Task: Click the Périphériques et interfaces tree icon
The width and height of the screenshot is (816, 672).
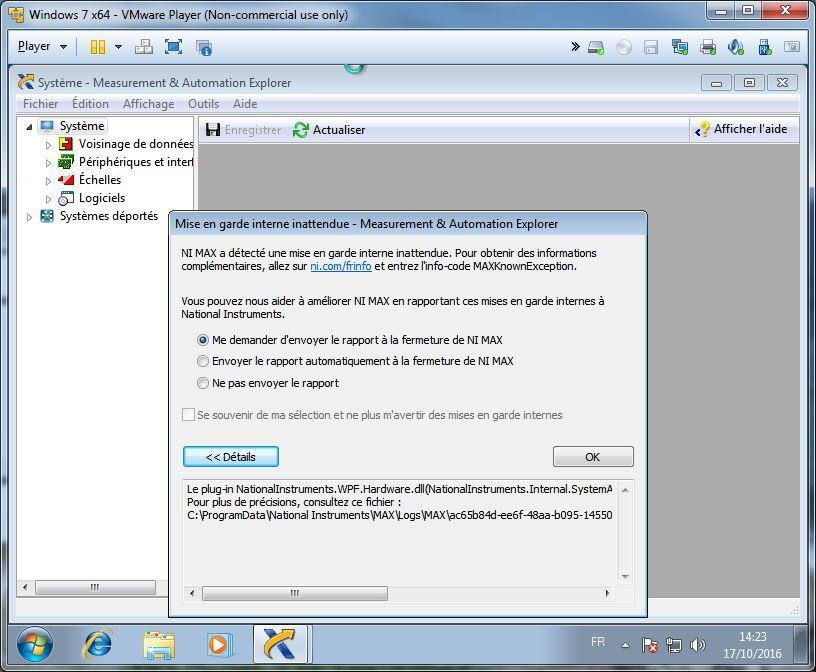Action: [x=66, y=162]
